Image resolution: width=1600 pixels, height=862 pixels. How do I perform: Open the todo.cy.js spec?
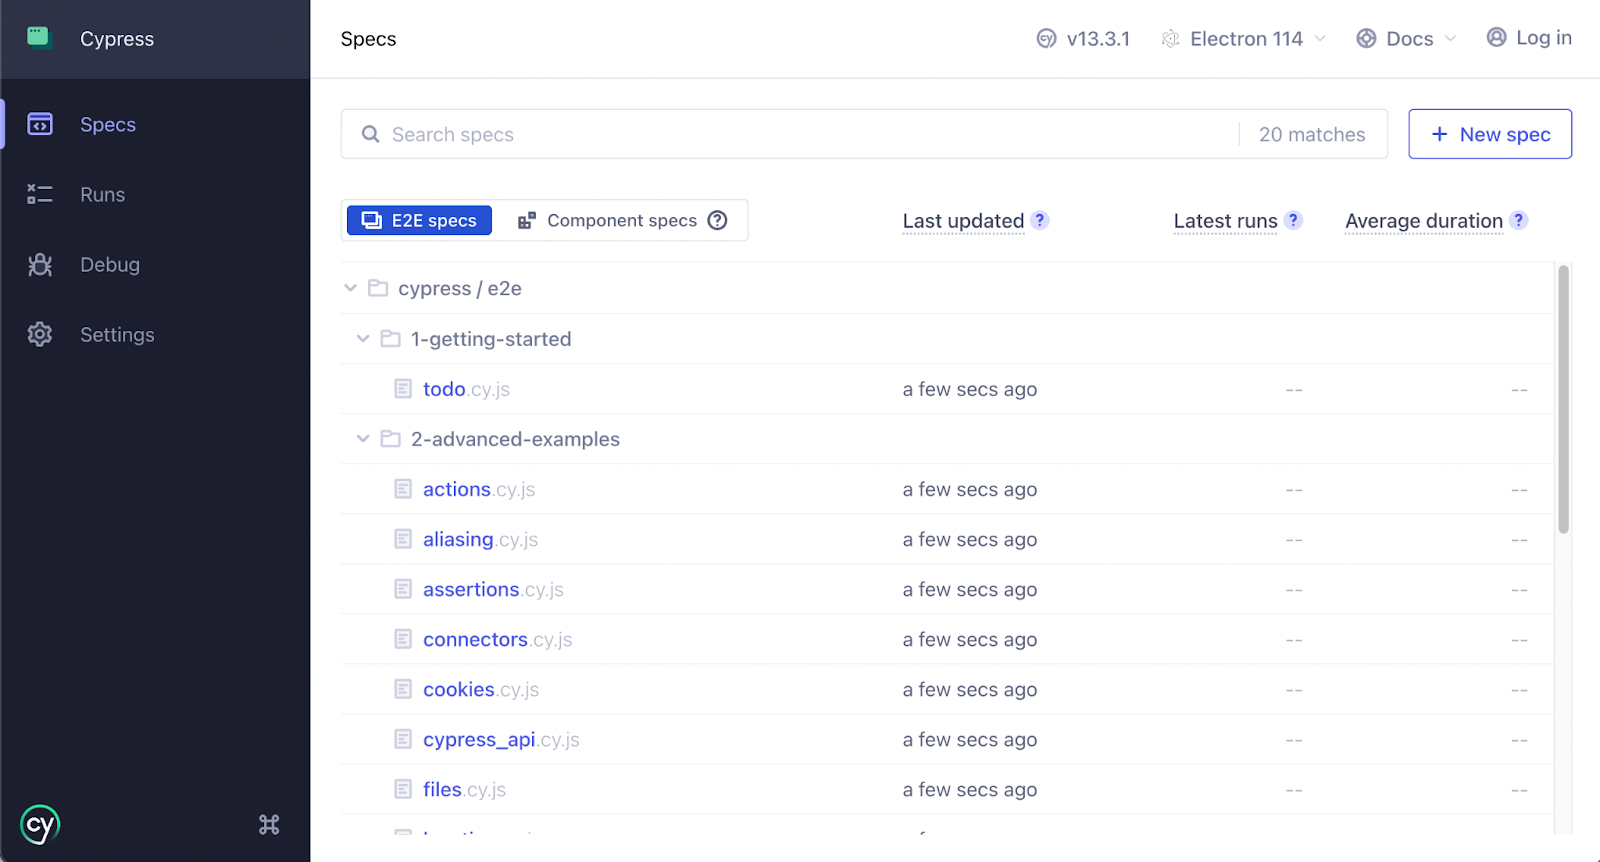(x=466, y=389)
